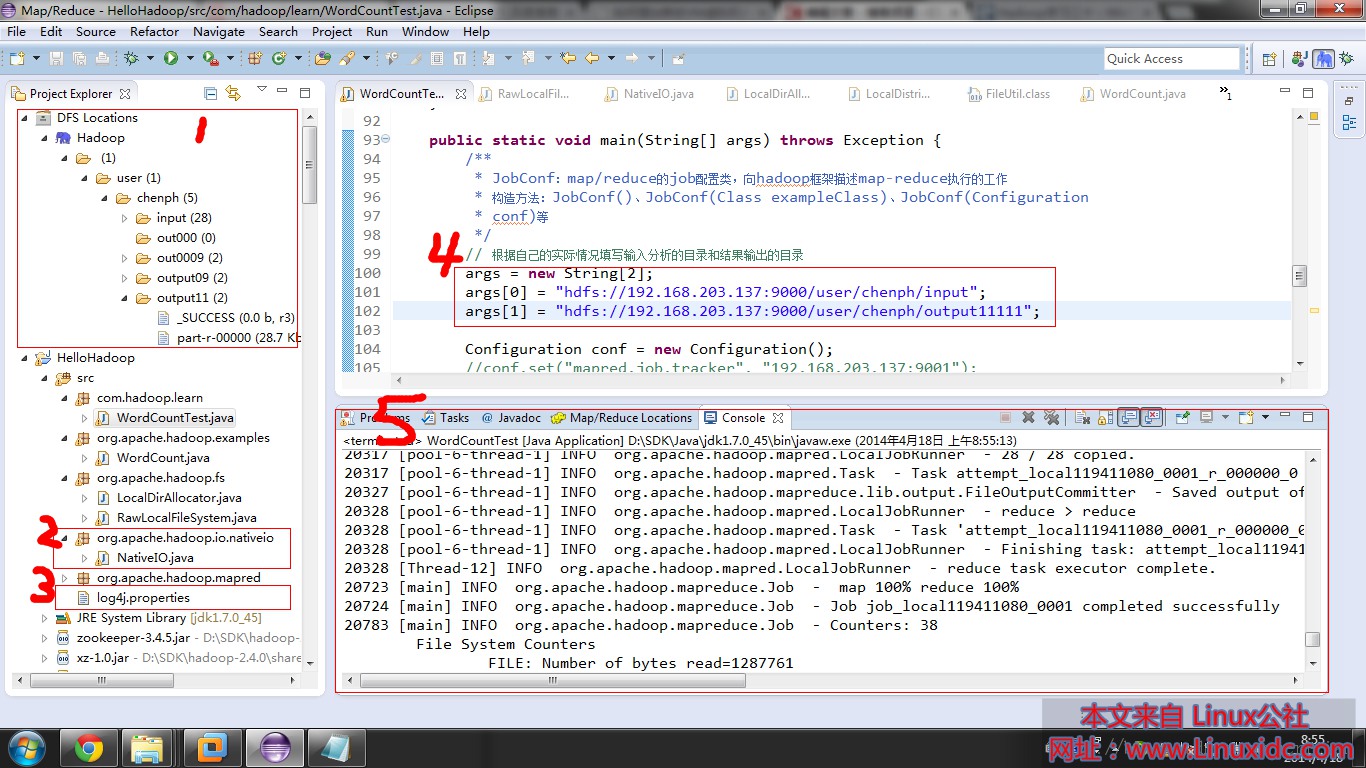The image size is (1366, 768).
Task: Click the Run icon in the toolbar
Action: (x=171, y=58)
